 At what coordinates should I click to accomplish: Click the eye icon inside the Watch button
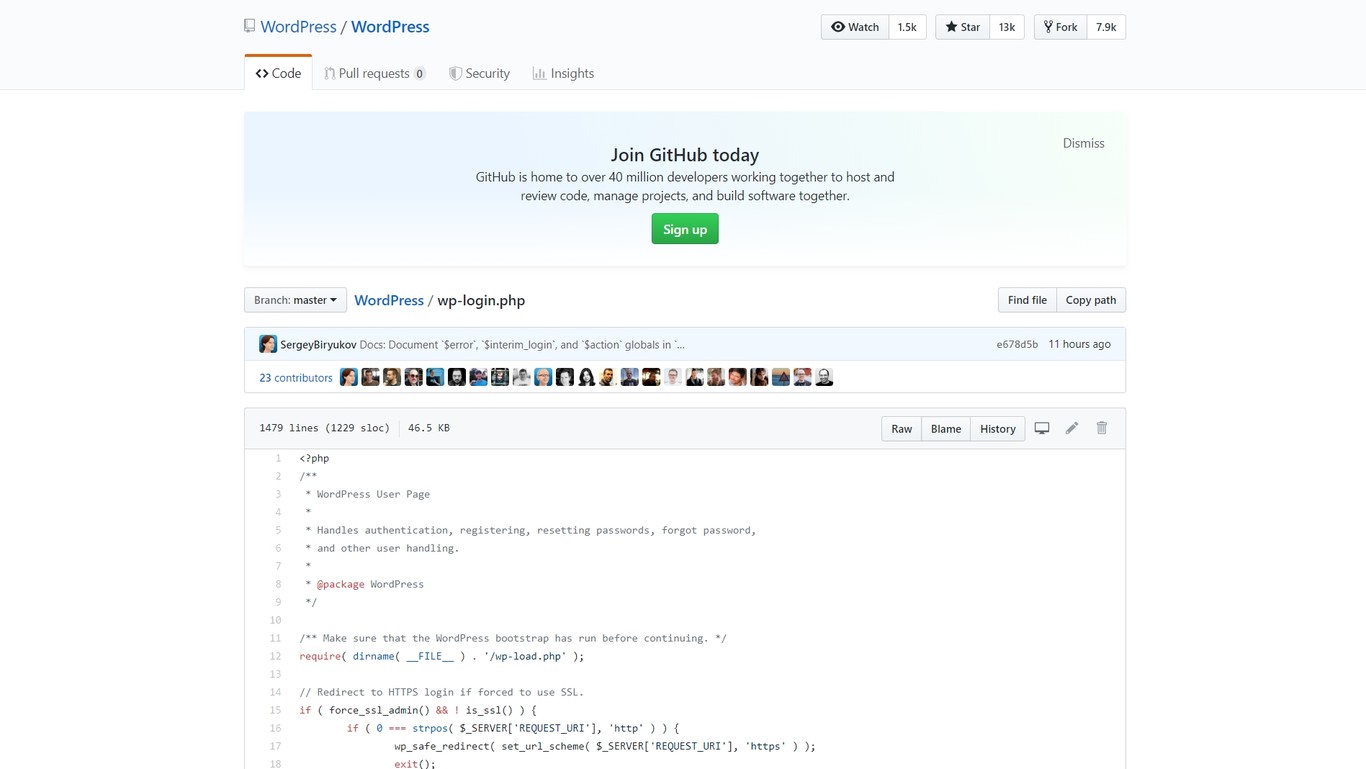click(839, 27)
